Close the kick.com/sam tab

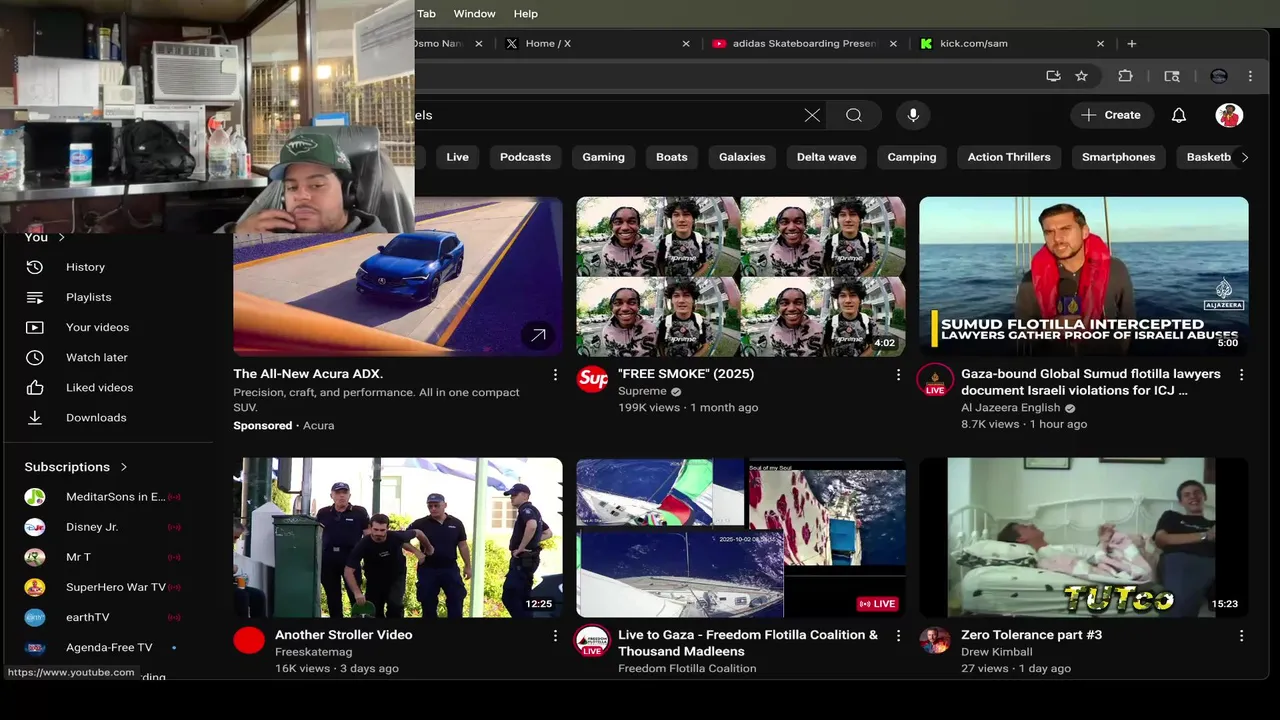1100,44
